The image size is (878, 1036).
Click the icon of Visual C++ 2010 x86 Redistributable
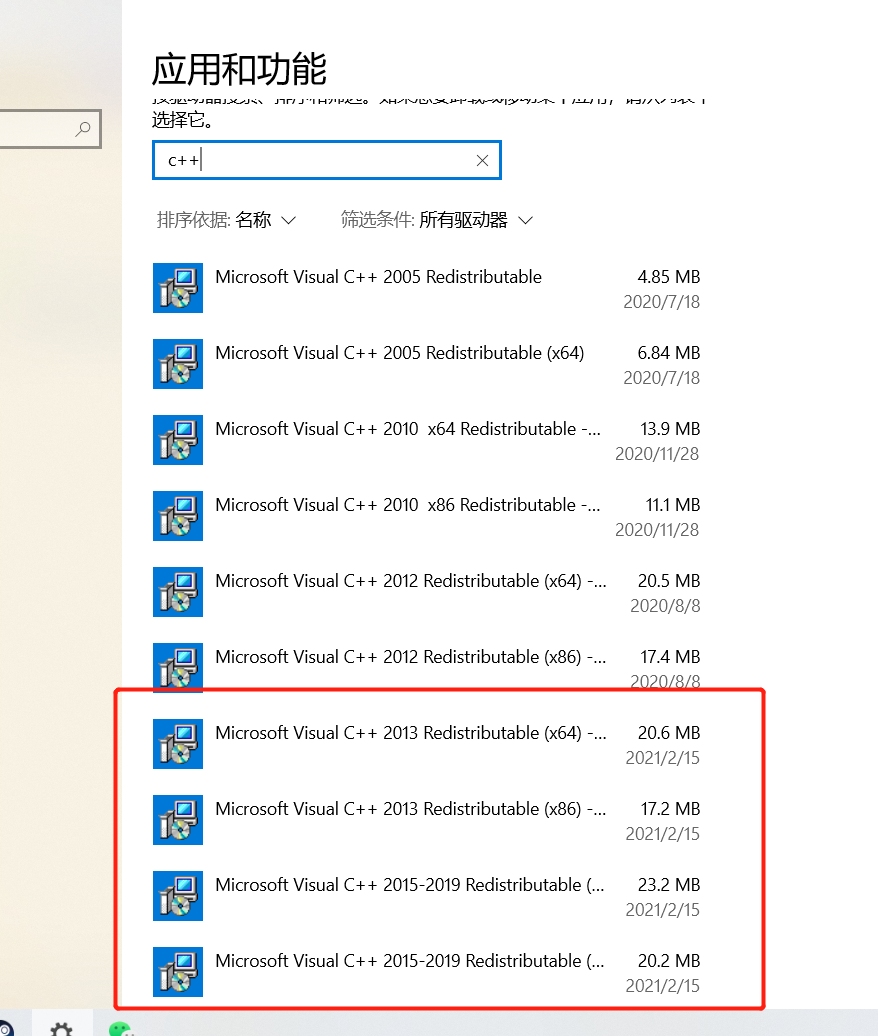click(178, 516)
